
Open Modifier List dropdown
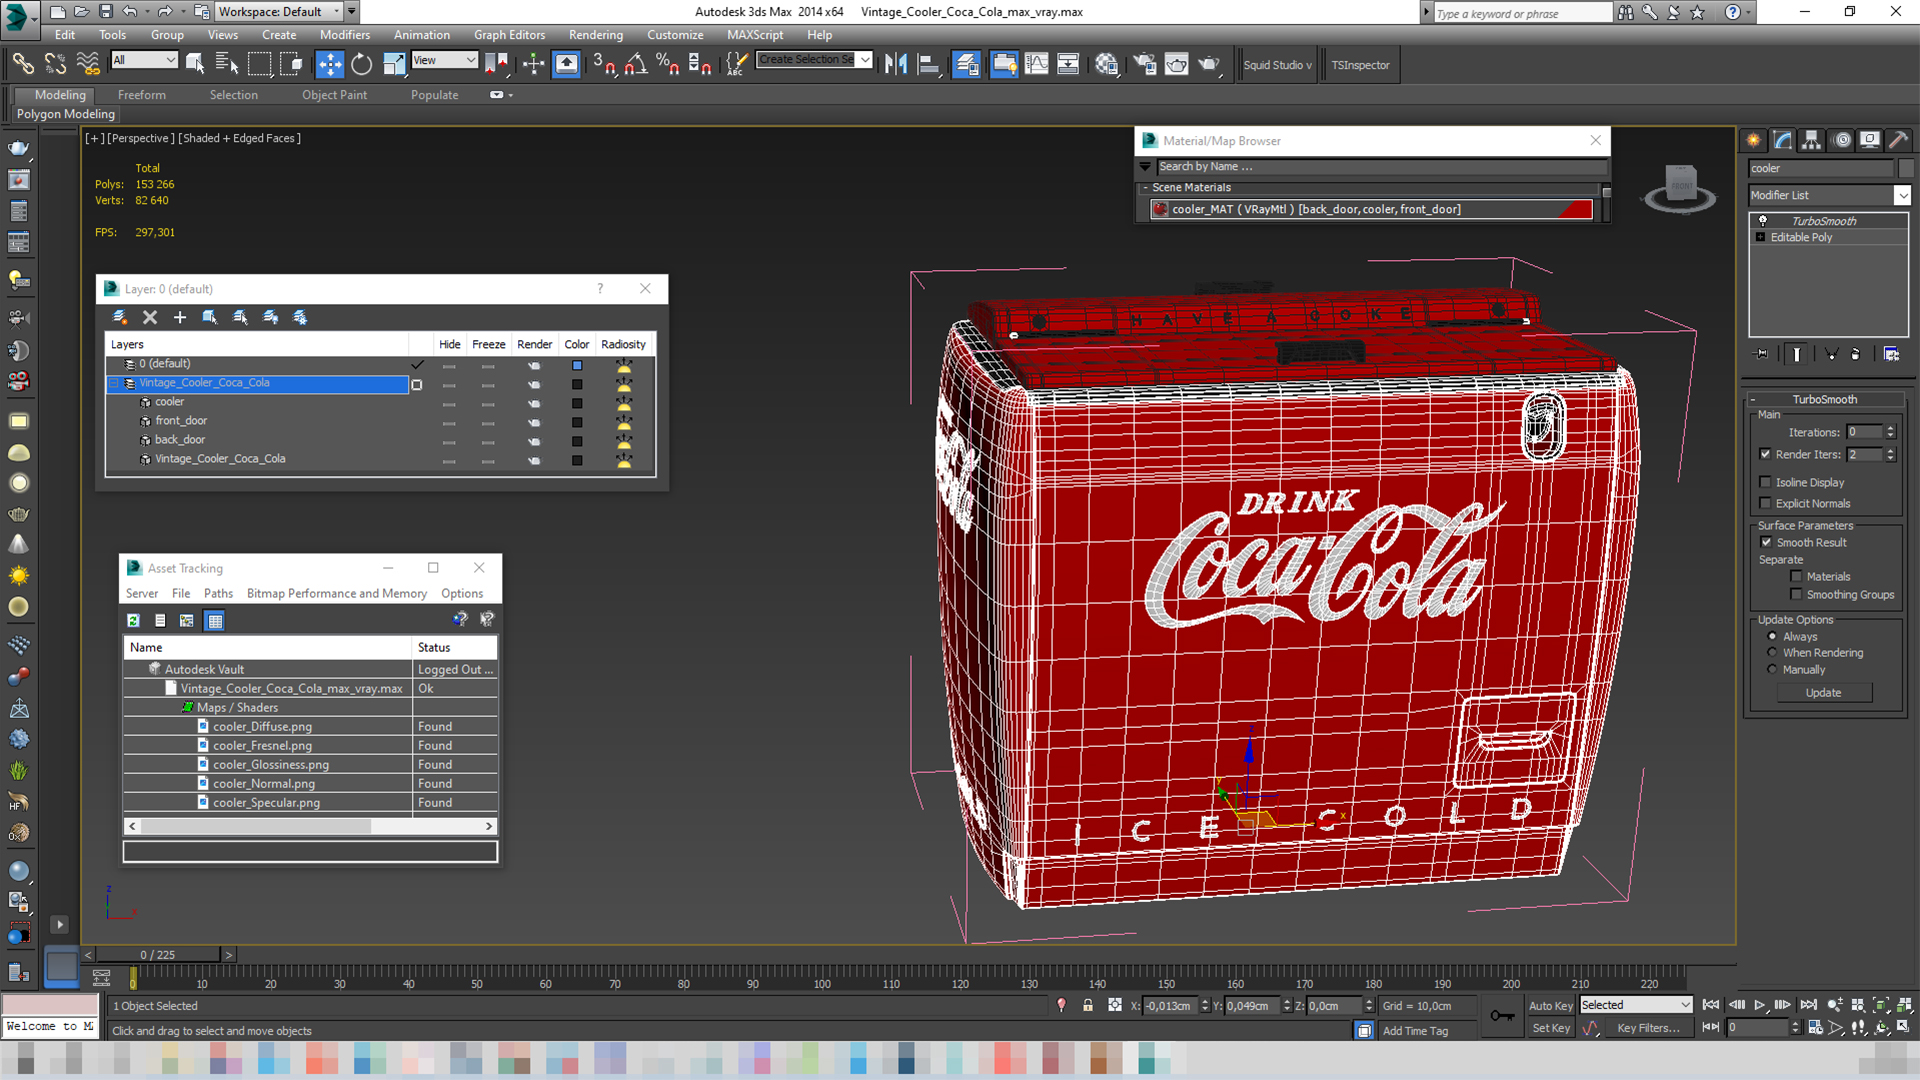click(1829, 195)
